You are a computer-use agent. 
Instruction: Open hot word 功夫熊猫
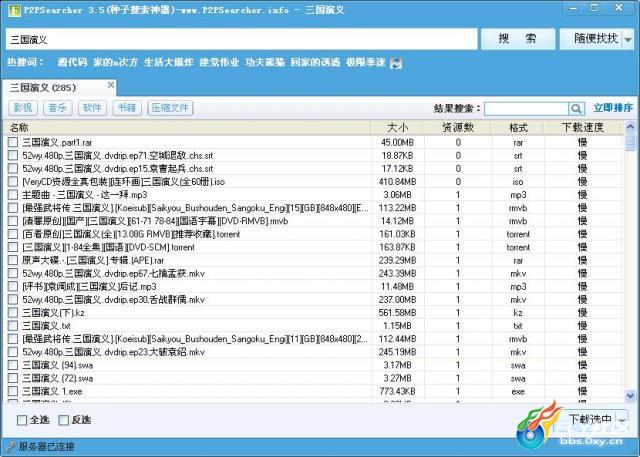265,62
